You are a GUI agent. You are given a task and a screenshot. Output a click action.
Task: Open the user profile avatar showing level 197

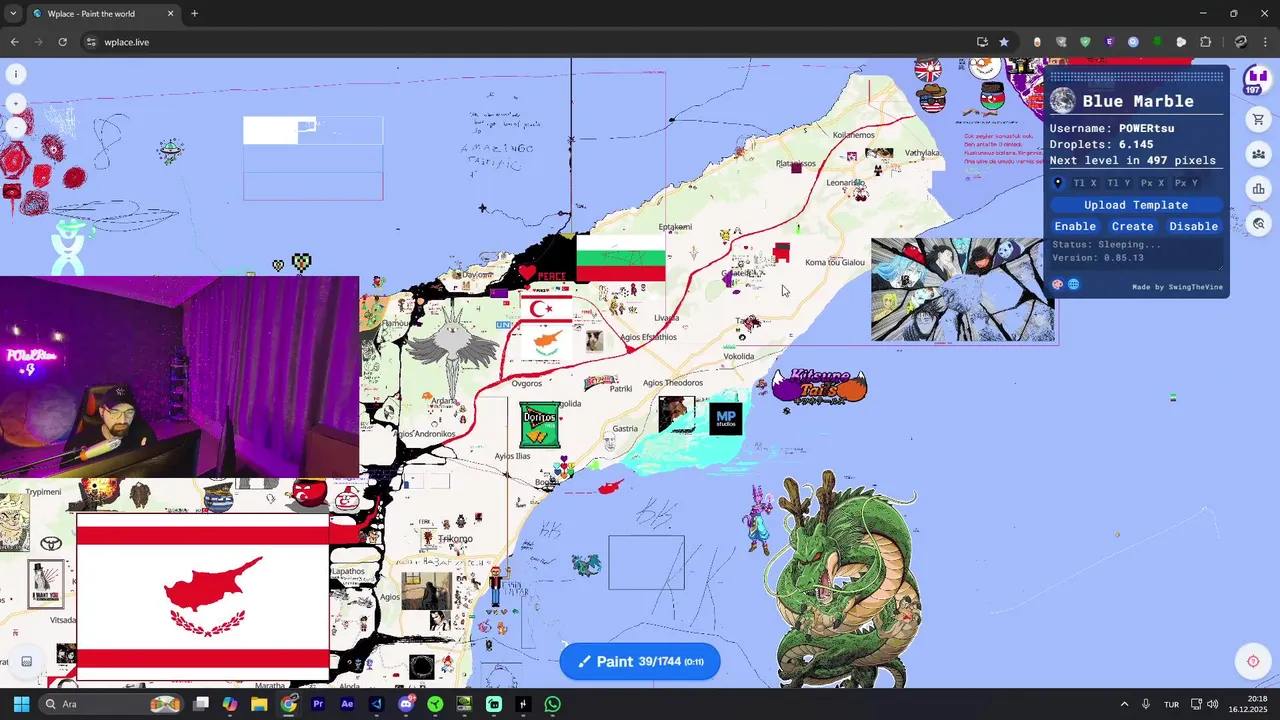[1257, 80]
